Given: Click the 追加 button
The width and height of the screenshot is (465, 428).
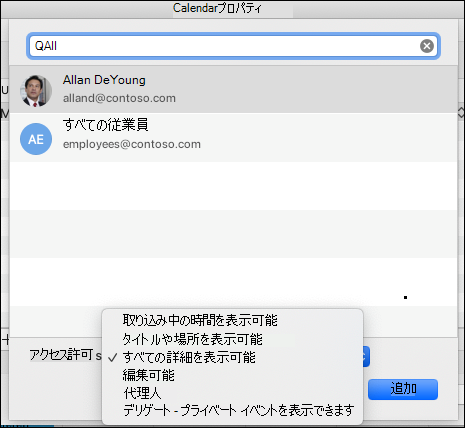Looking at the screenshot, I should (x=403, y=389).
